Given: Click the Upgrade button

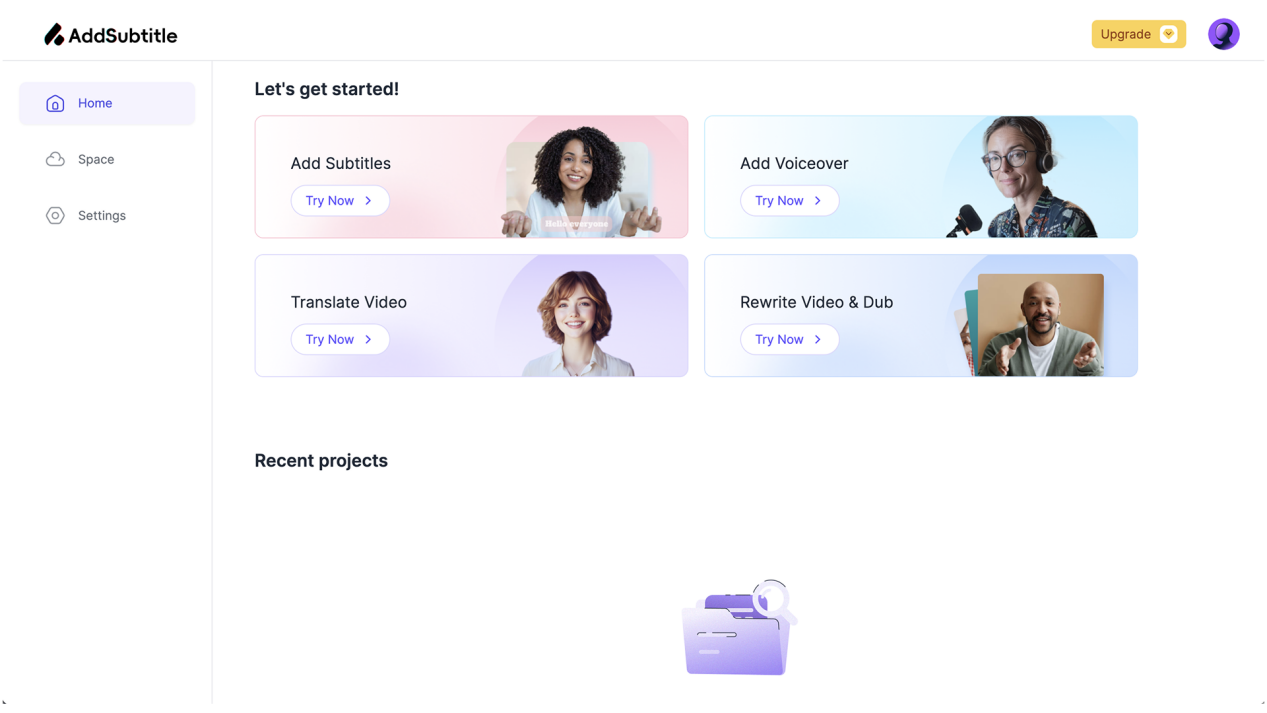Looking at the screenshot, I should 1138,34.
